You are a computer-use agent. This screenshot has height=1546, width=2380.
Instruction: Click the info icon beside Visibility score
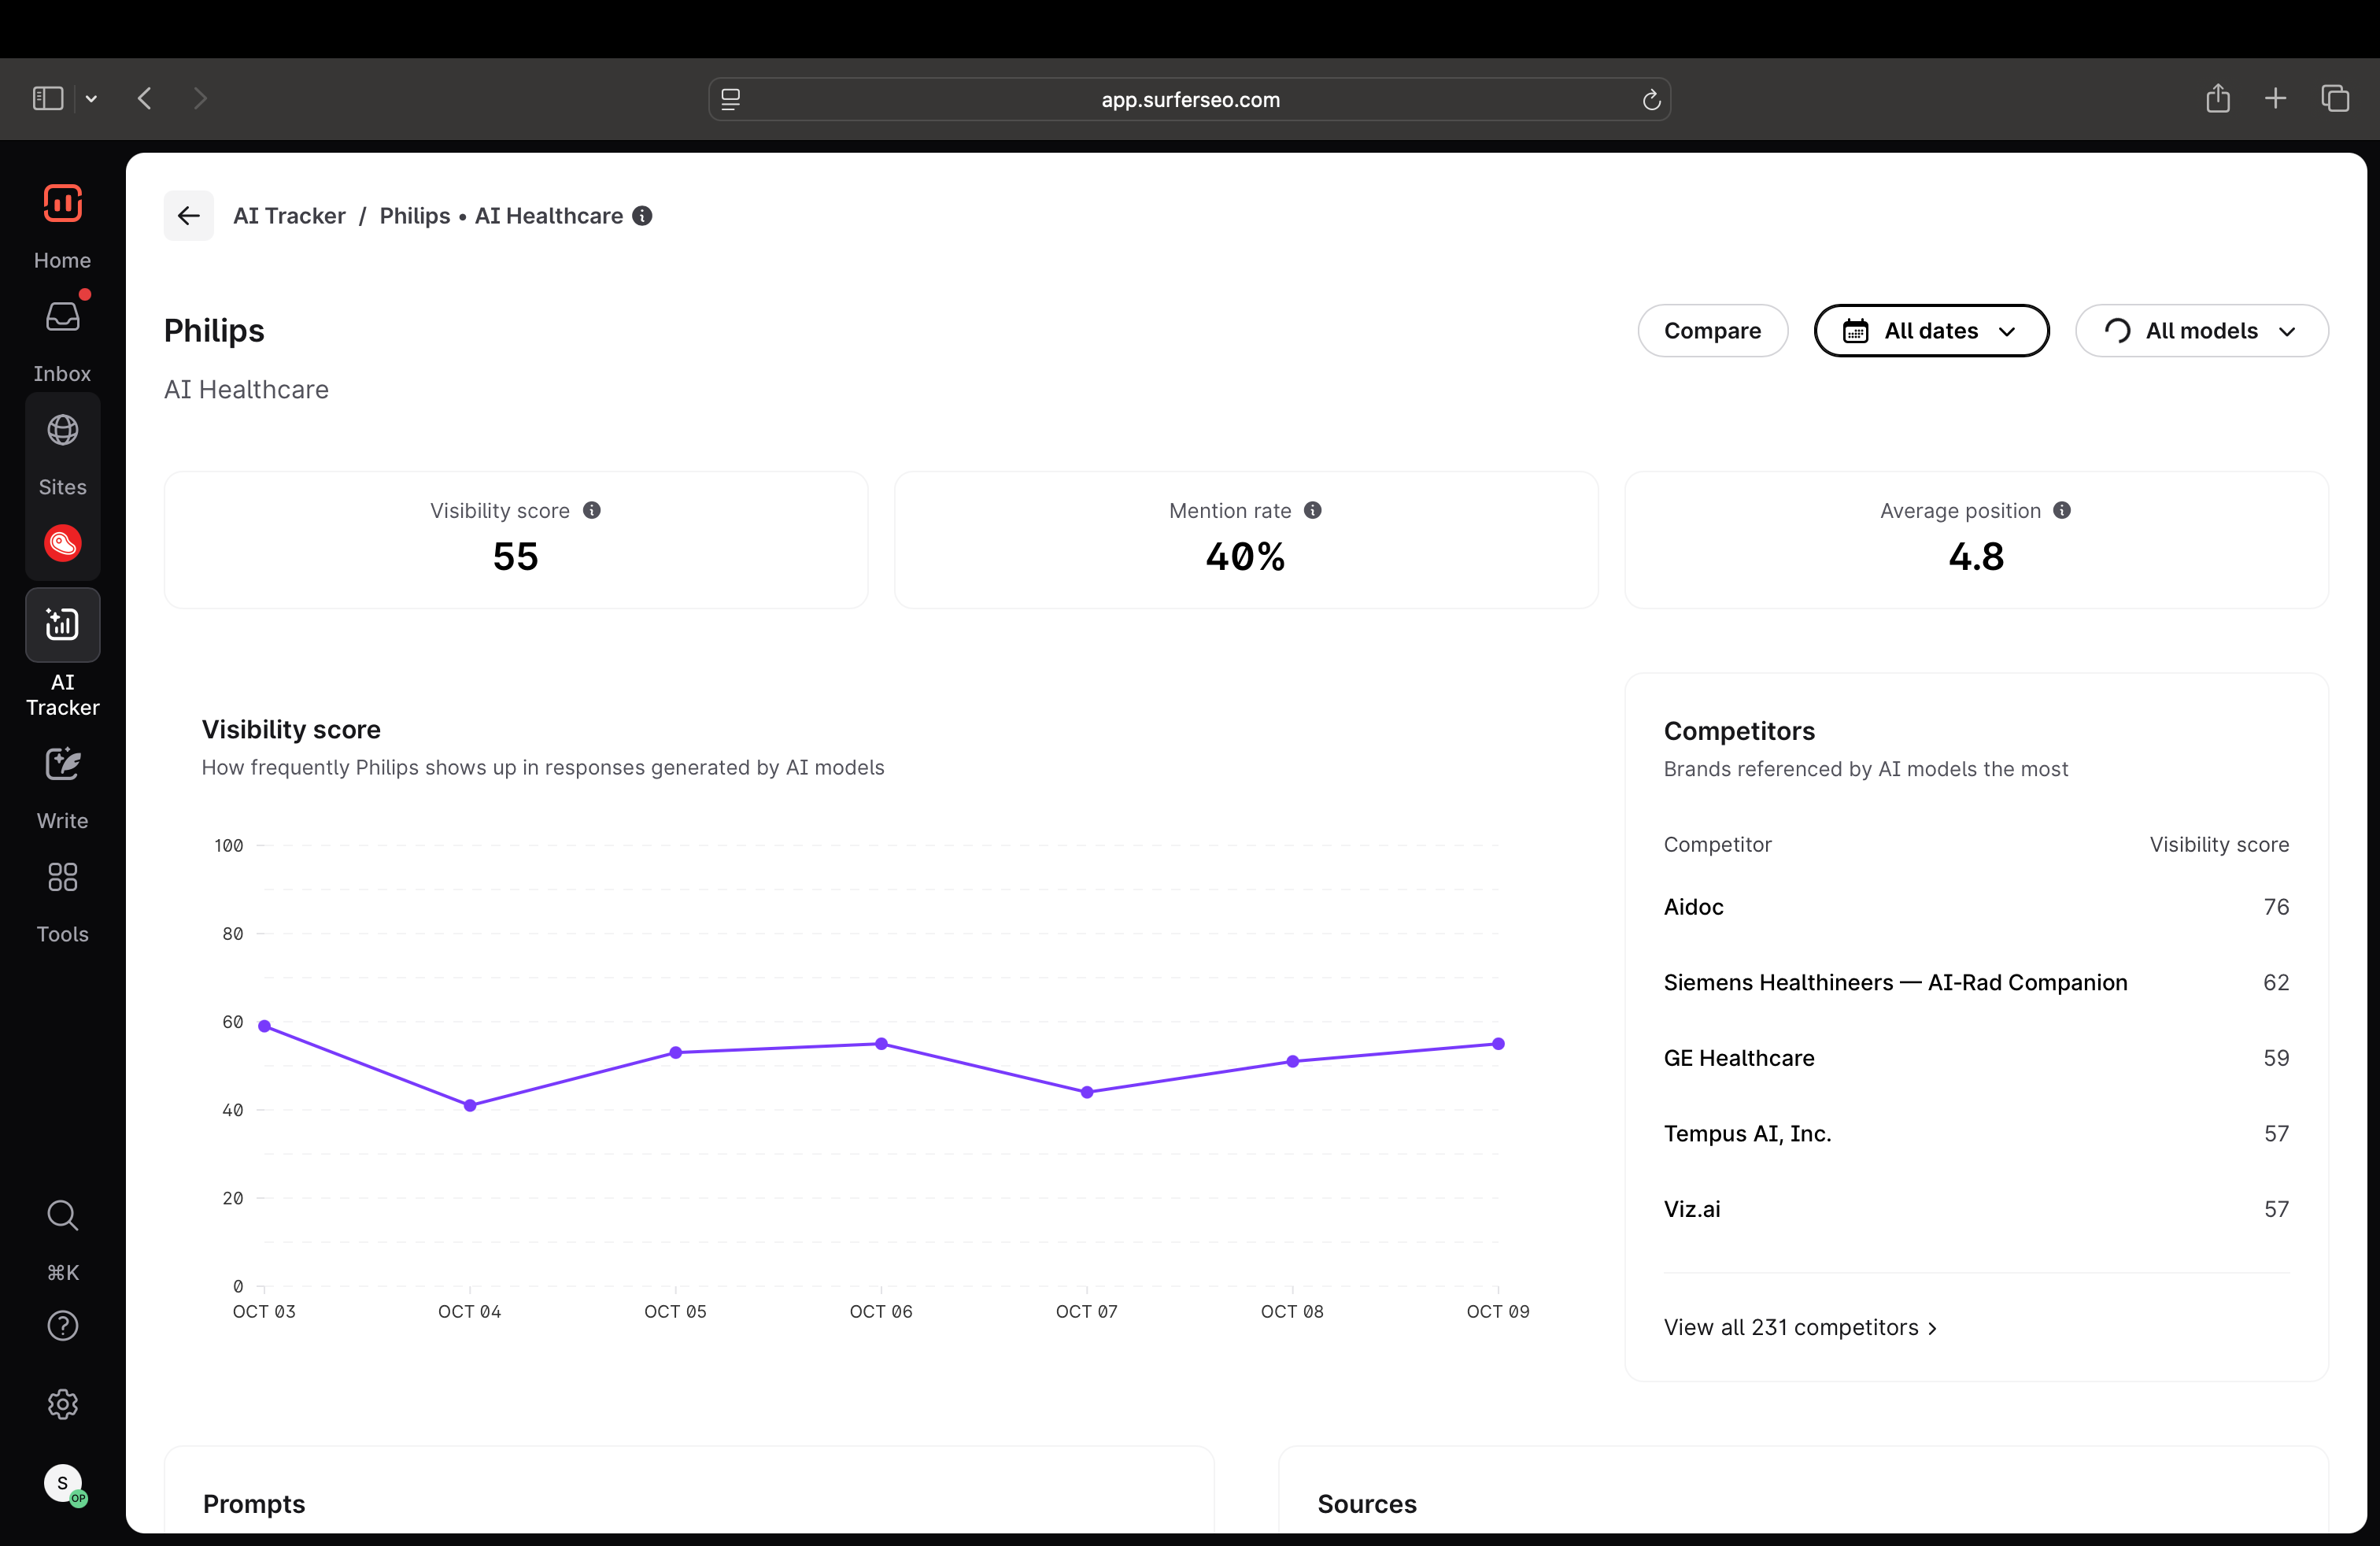click(592, 511)
